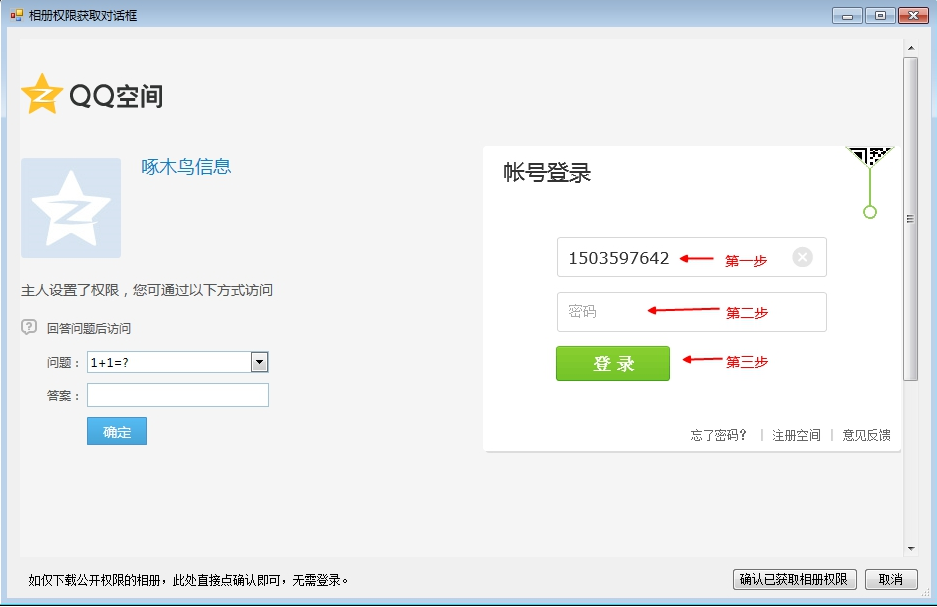Open the 问题 dropdown arrow
This screenshot has height=607, width=937.
click(259, 362)
